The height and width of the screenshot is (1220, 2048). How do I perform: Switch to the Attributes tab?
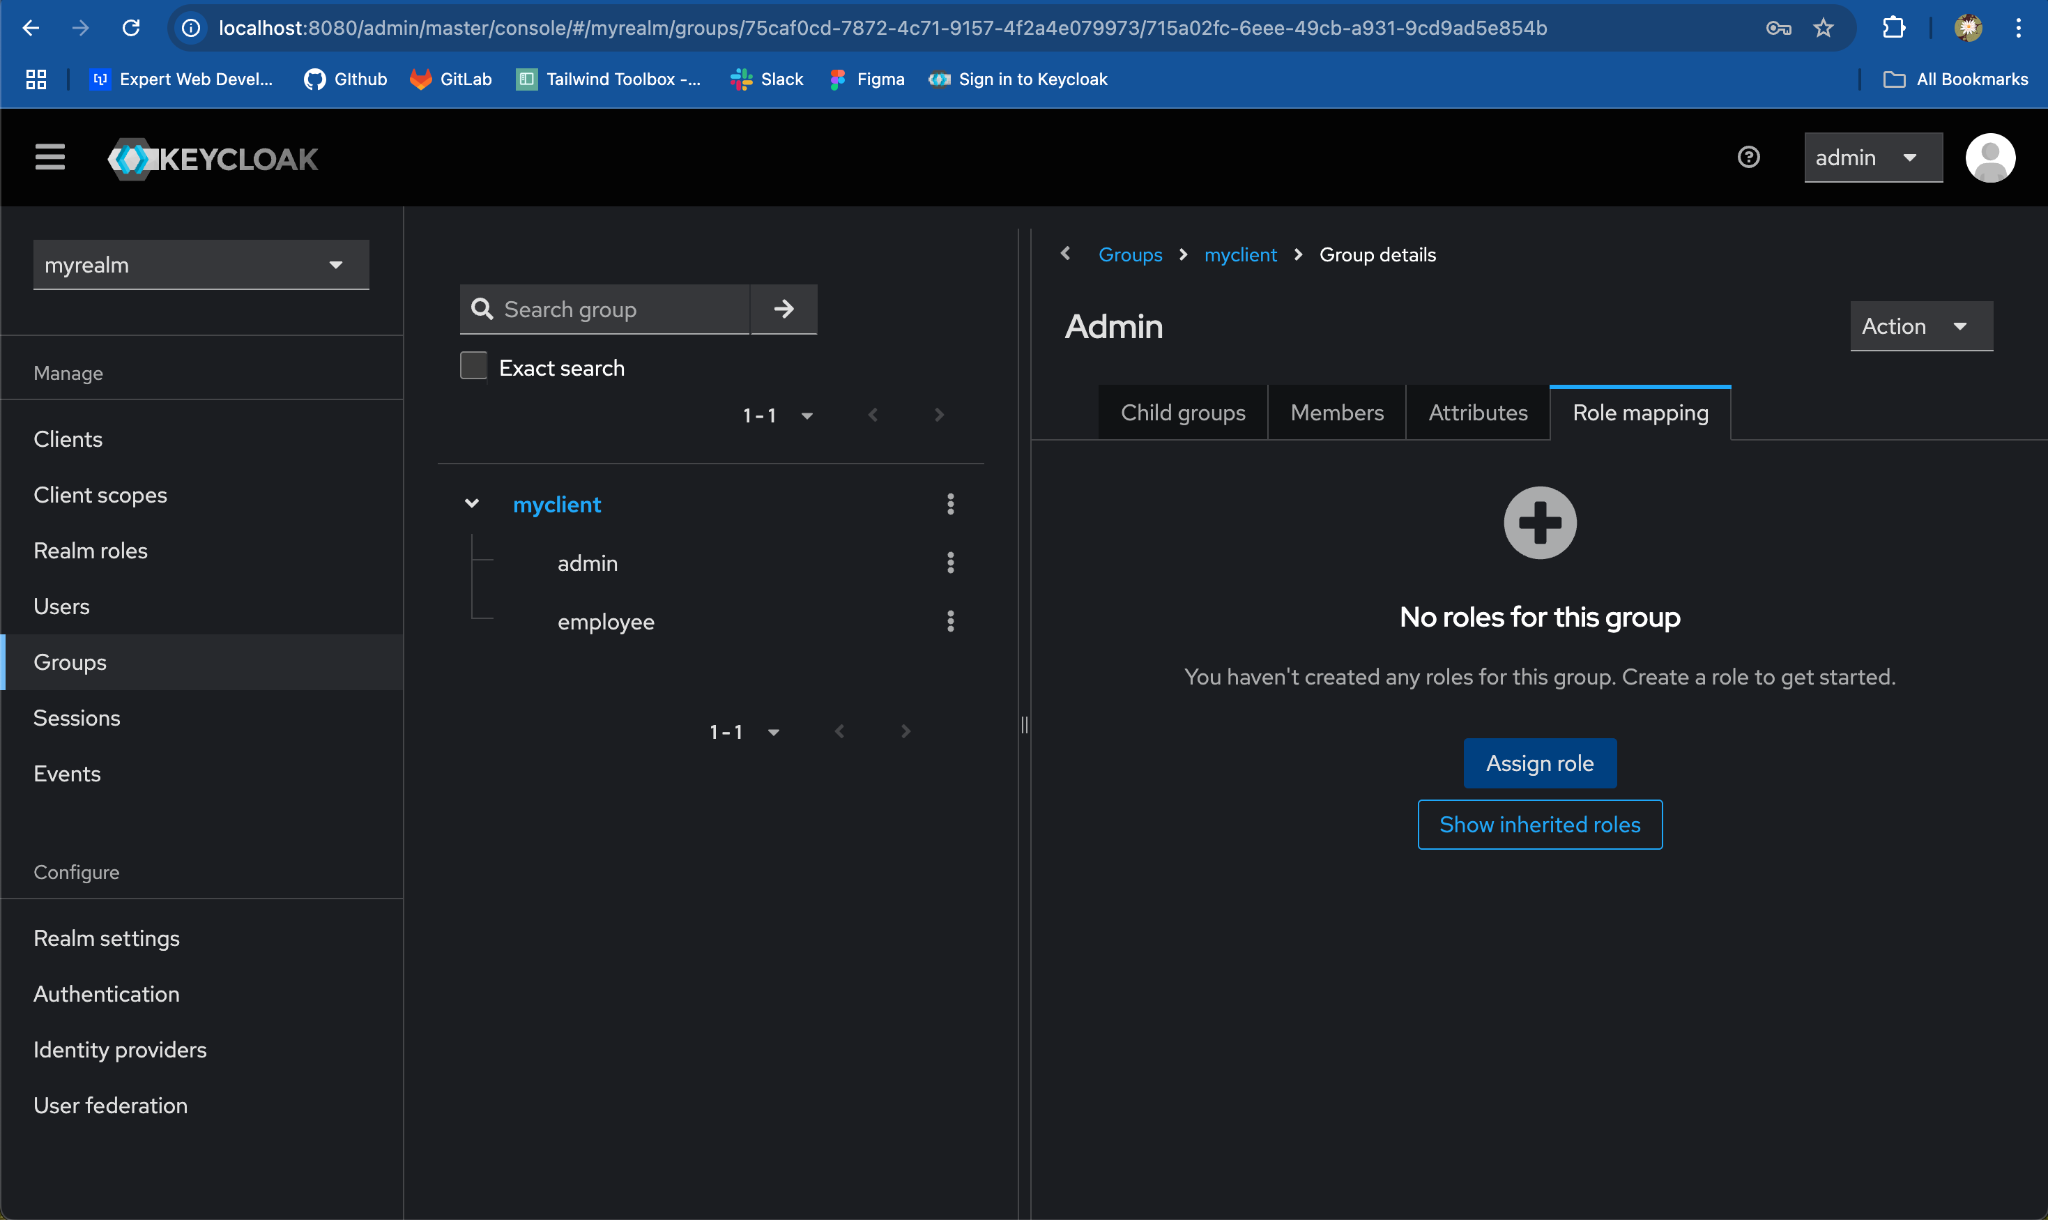tap(1477, 412)
